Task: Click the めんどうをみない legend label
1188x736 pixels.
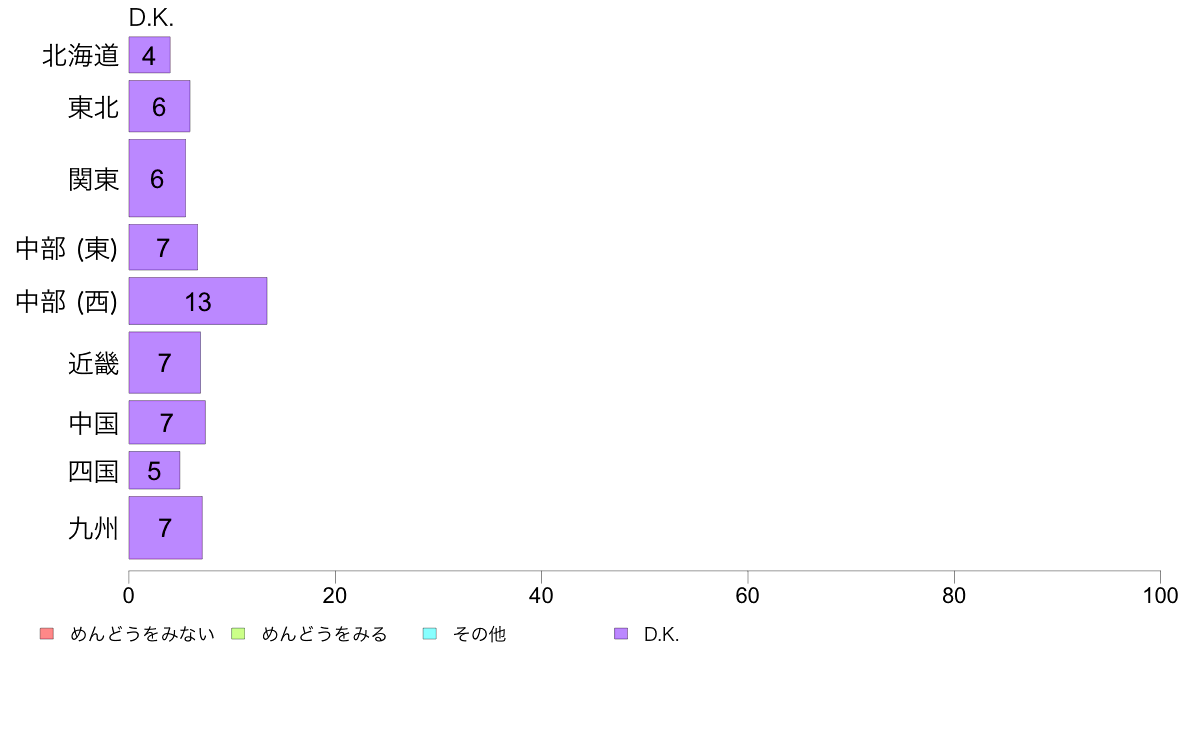Action: [142, 634]
